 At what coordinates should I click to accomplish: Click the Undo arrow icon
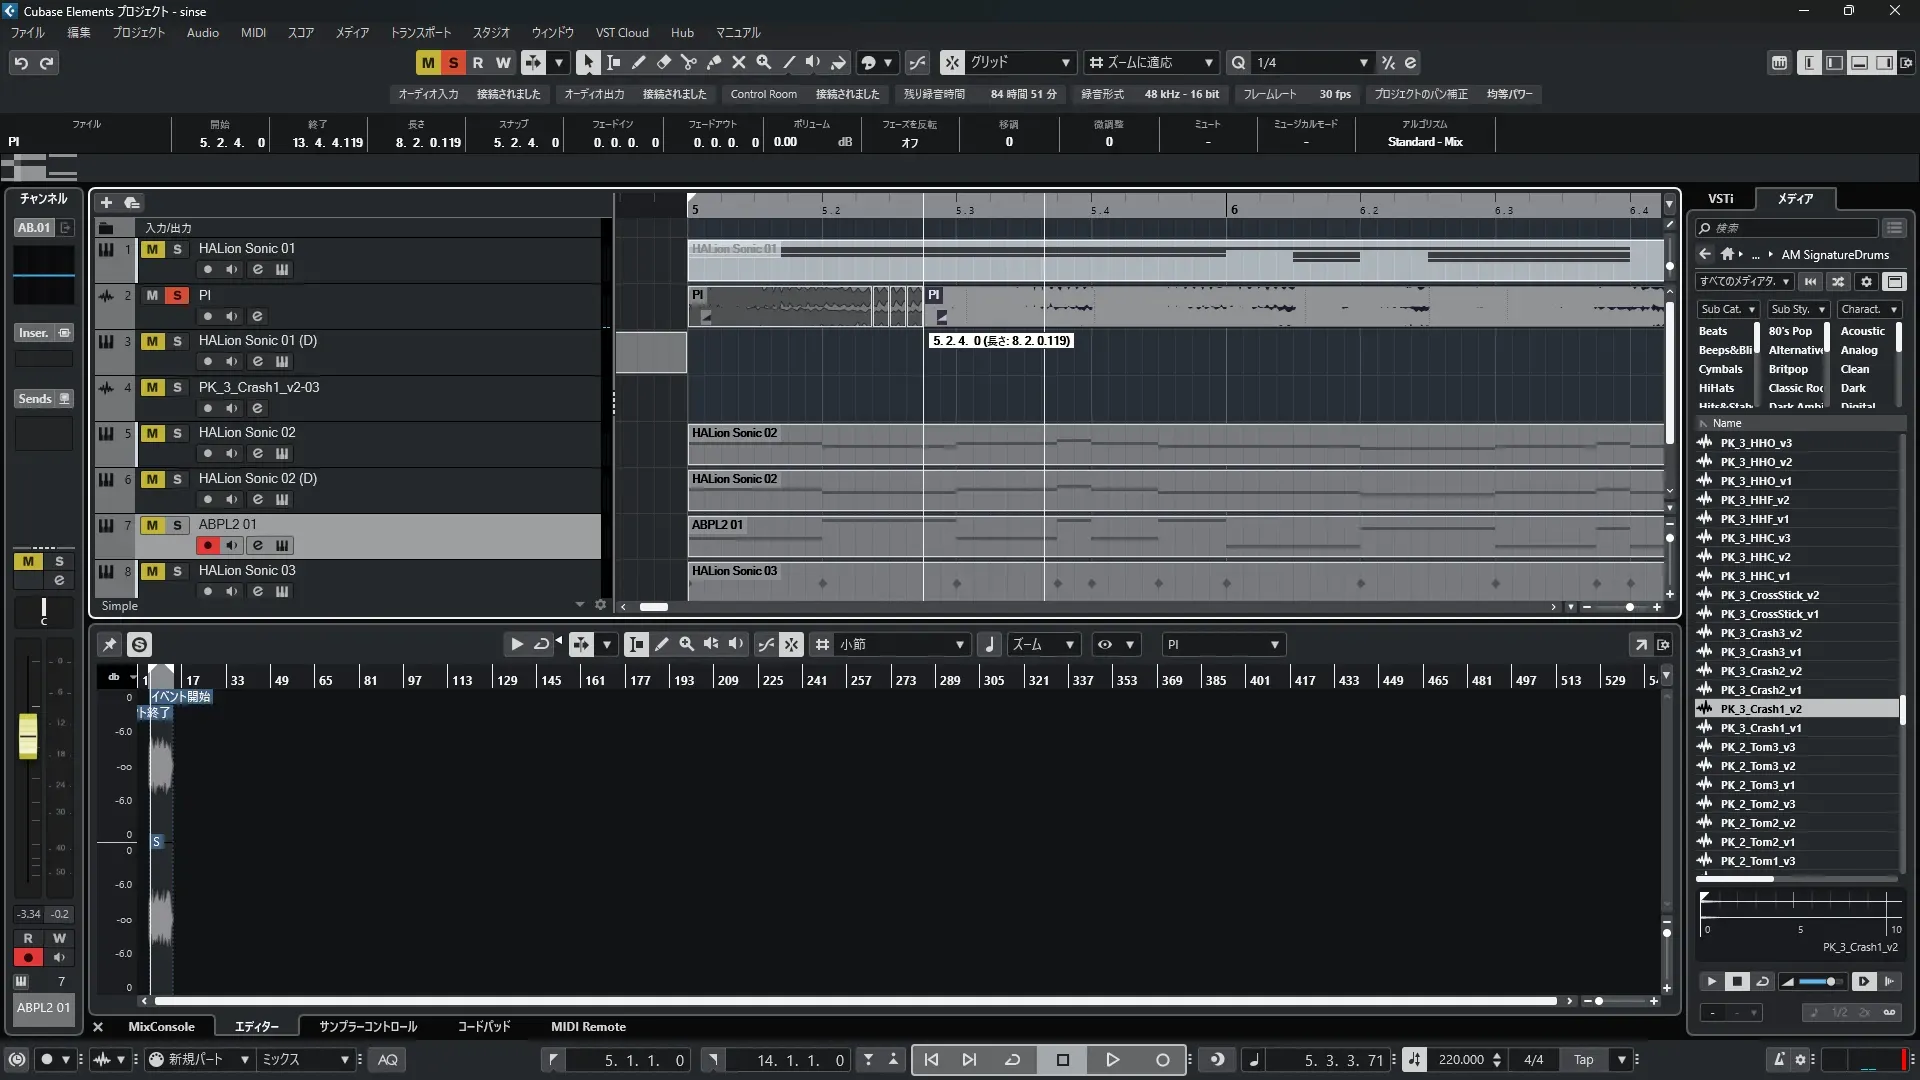21,63
